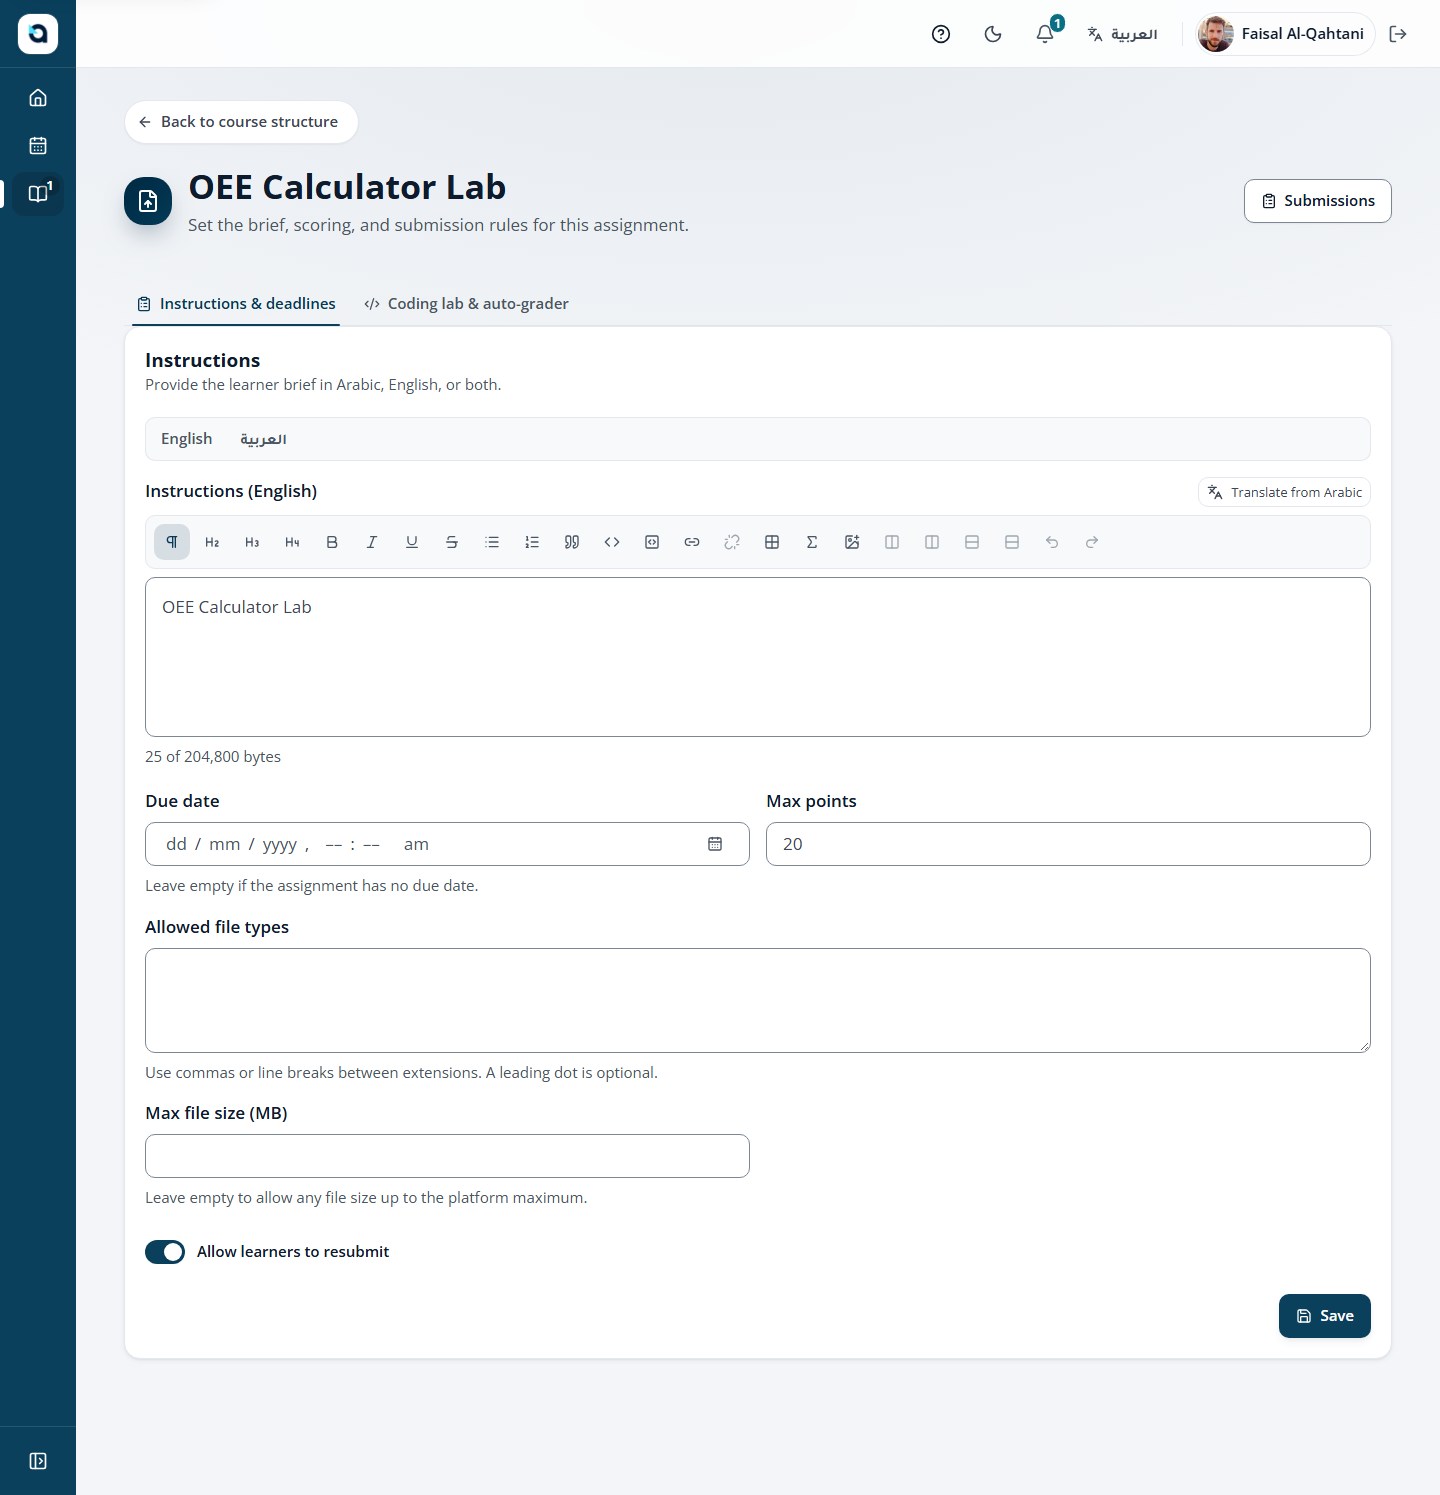The height and width of the screenshot is (1495, 1440).
Task: Go to Home in the sidebar
Action: point(38,98)
